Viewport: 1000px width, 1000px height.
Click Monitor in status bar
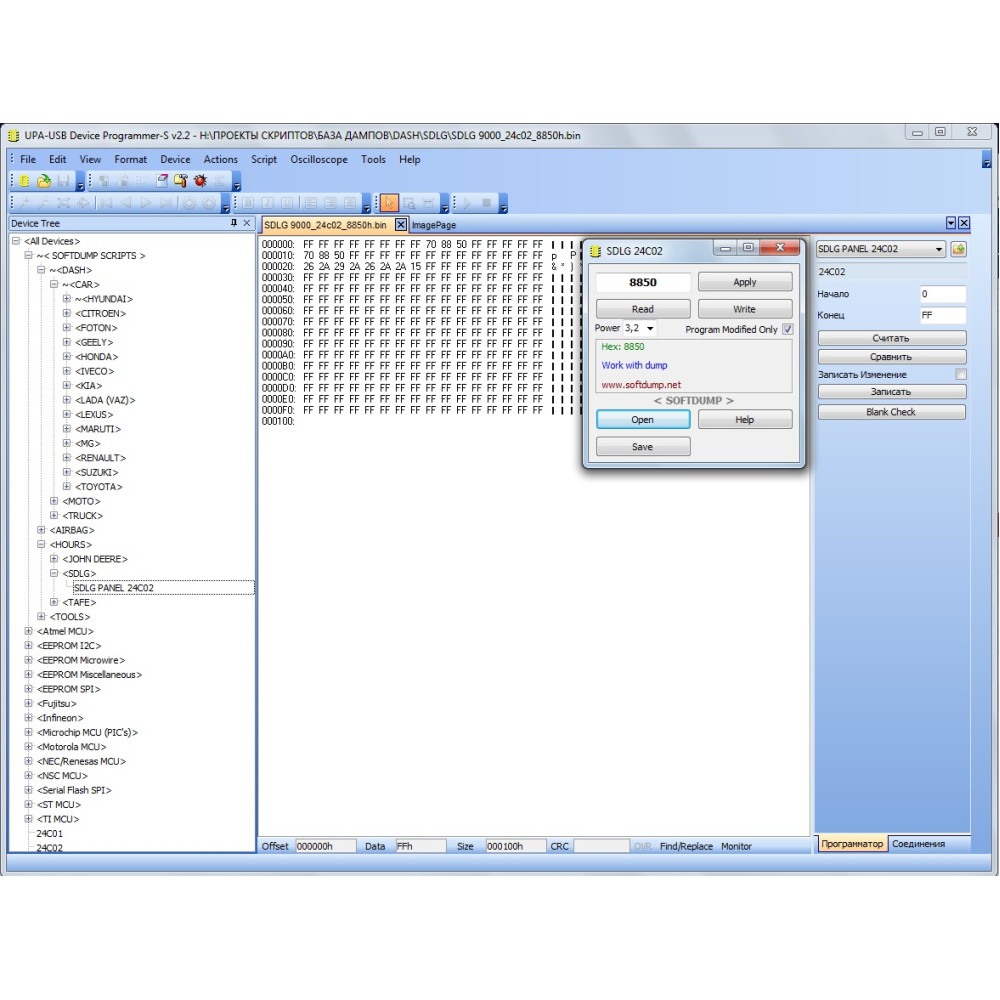[x=736, y=846]
